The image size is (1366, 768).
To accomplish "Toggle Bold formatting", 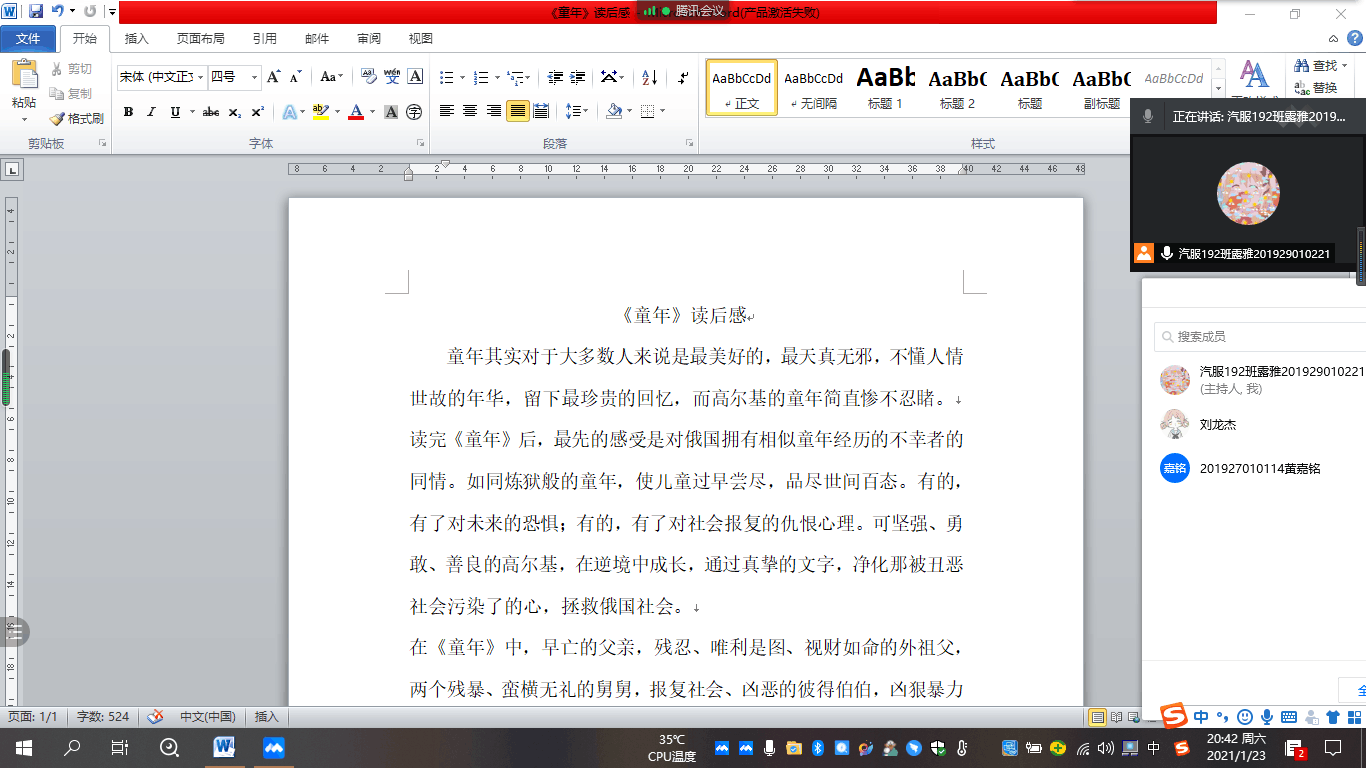I will point(128,112).
